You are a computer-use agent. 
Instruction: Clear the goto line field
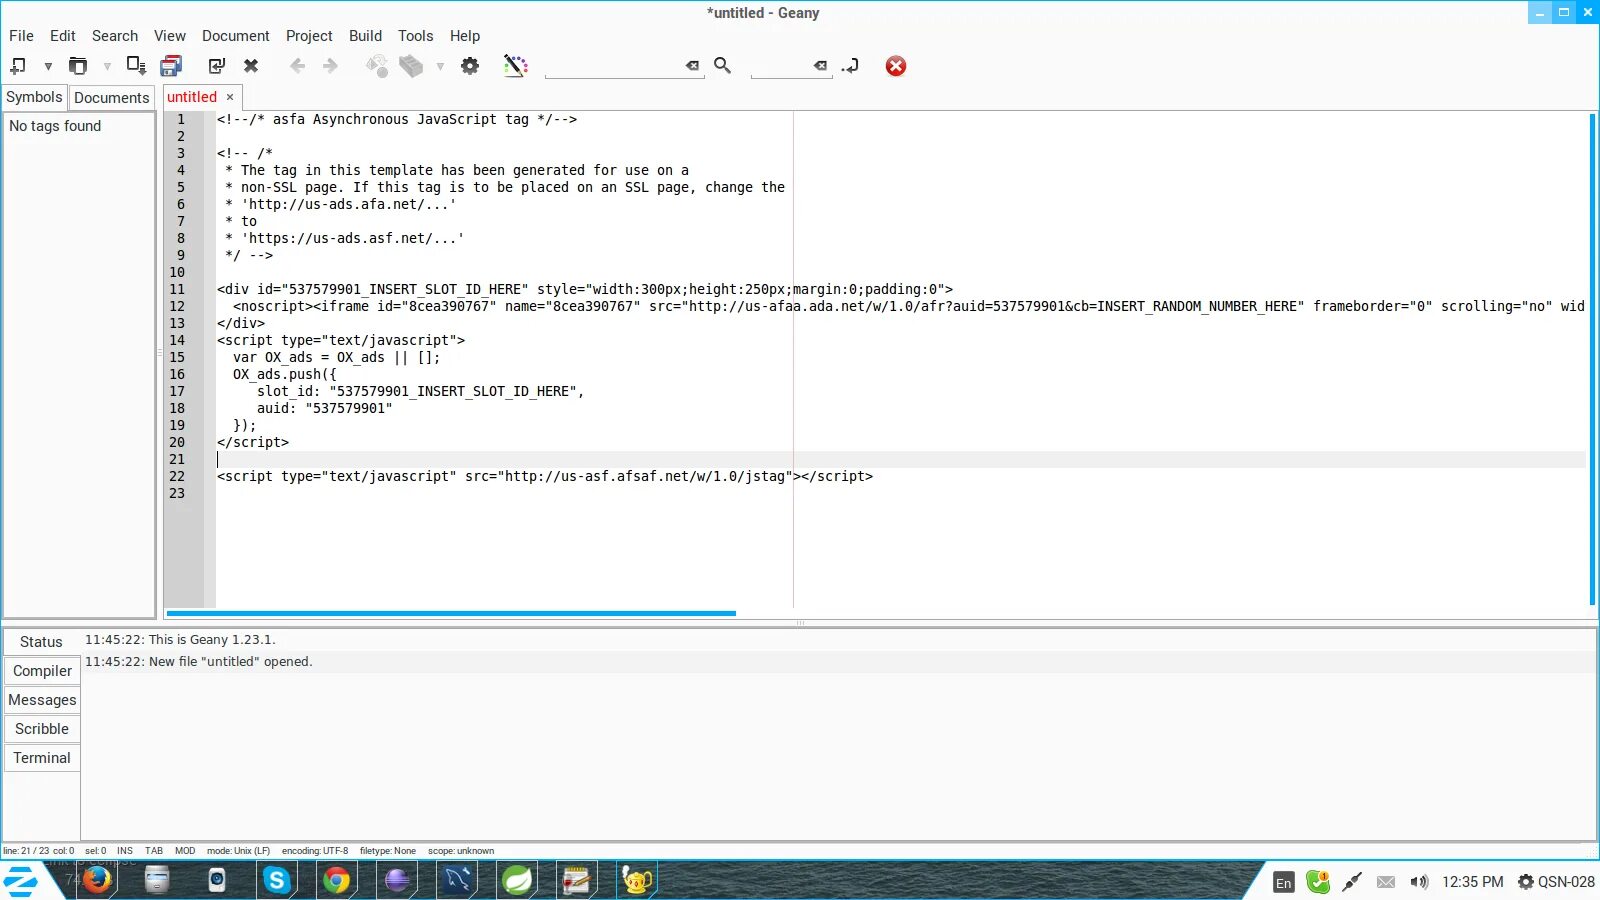tap(820, 66)
